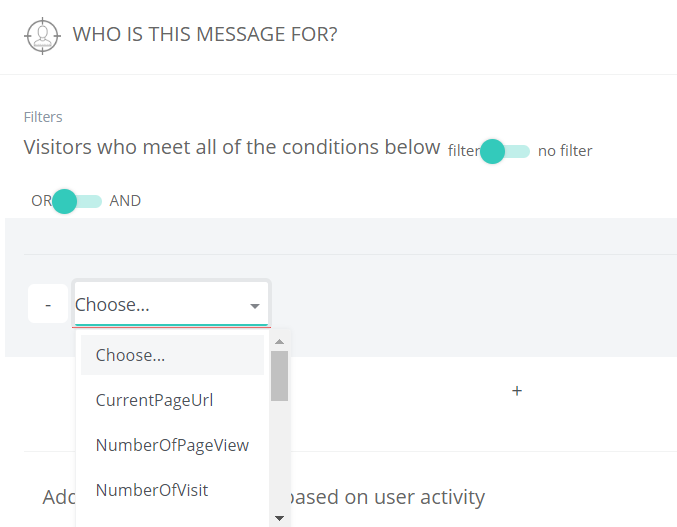Toggle the filter / no filter switch
The image size is (677, 527).
tap(505, 151)
